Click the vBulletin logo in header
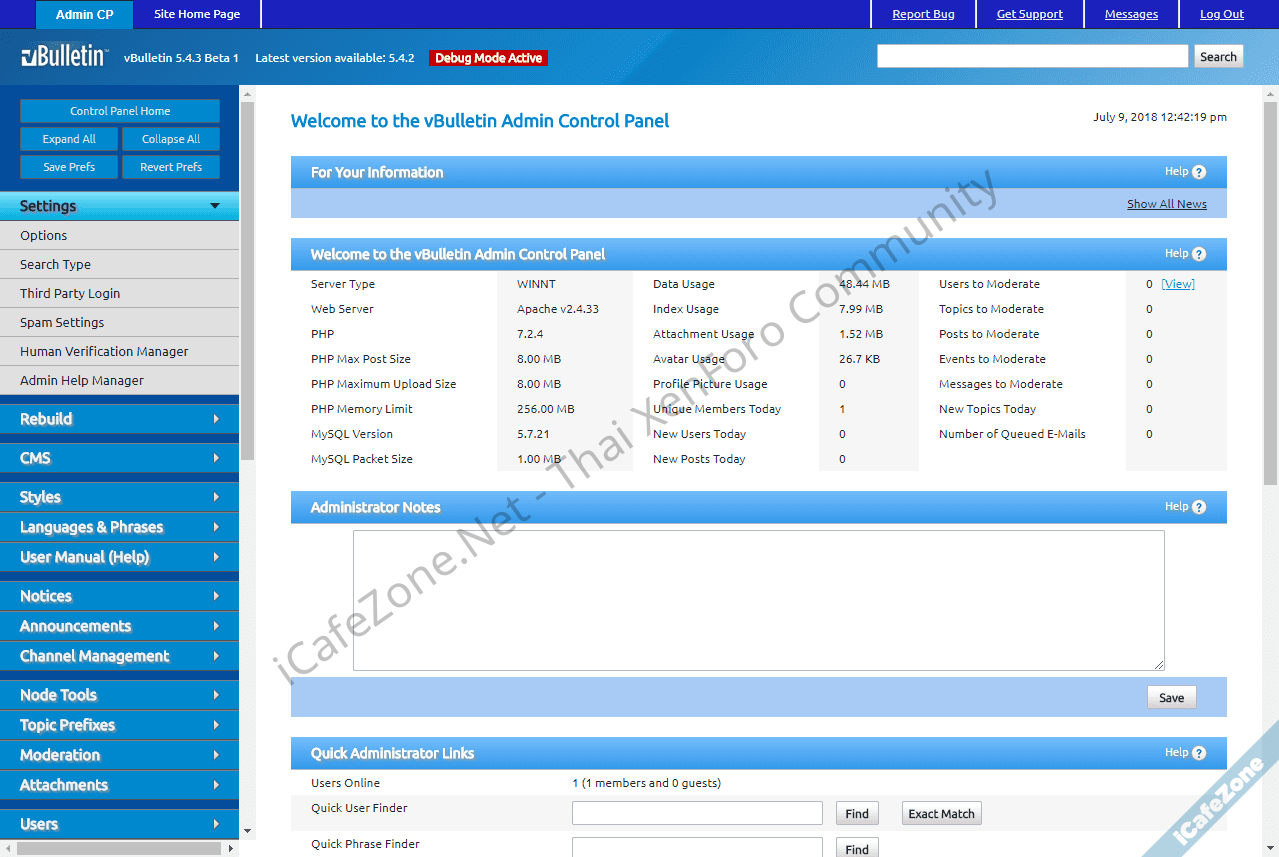The image size is (1279, 857). point(63,57)
